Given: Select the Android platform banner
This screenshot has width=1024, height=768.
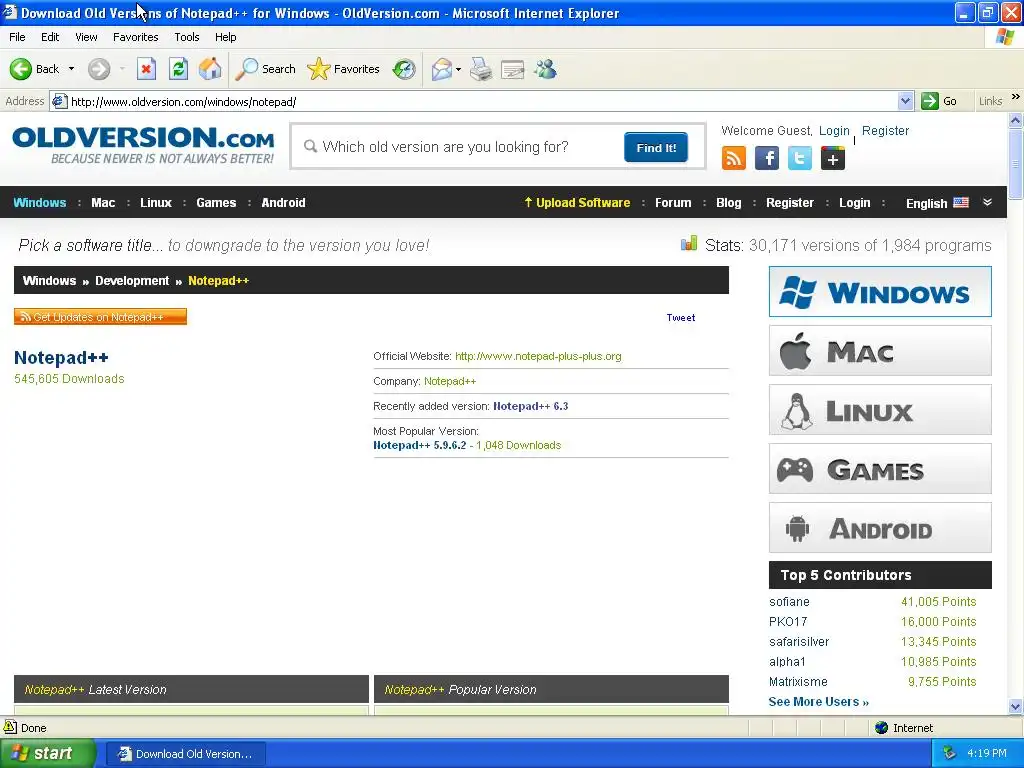Looking at the screenshot, I should coord(880,528).
